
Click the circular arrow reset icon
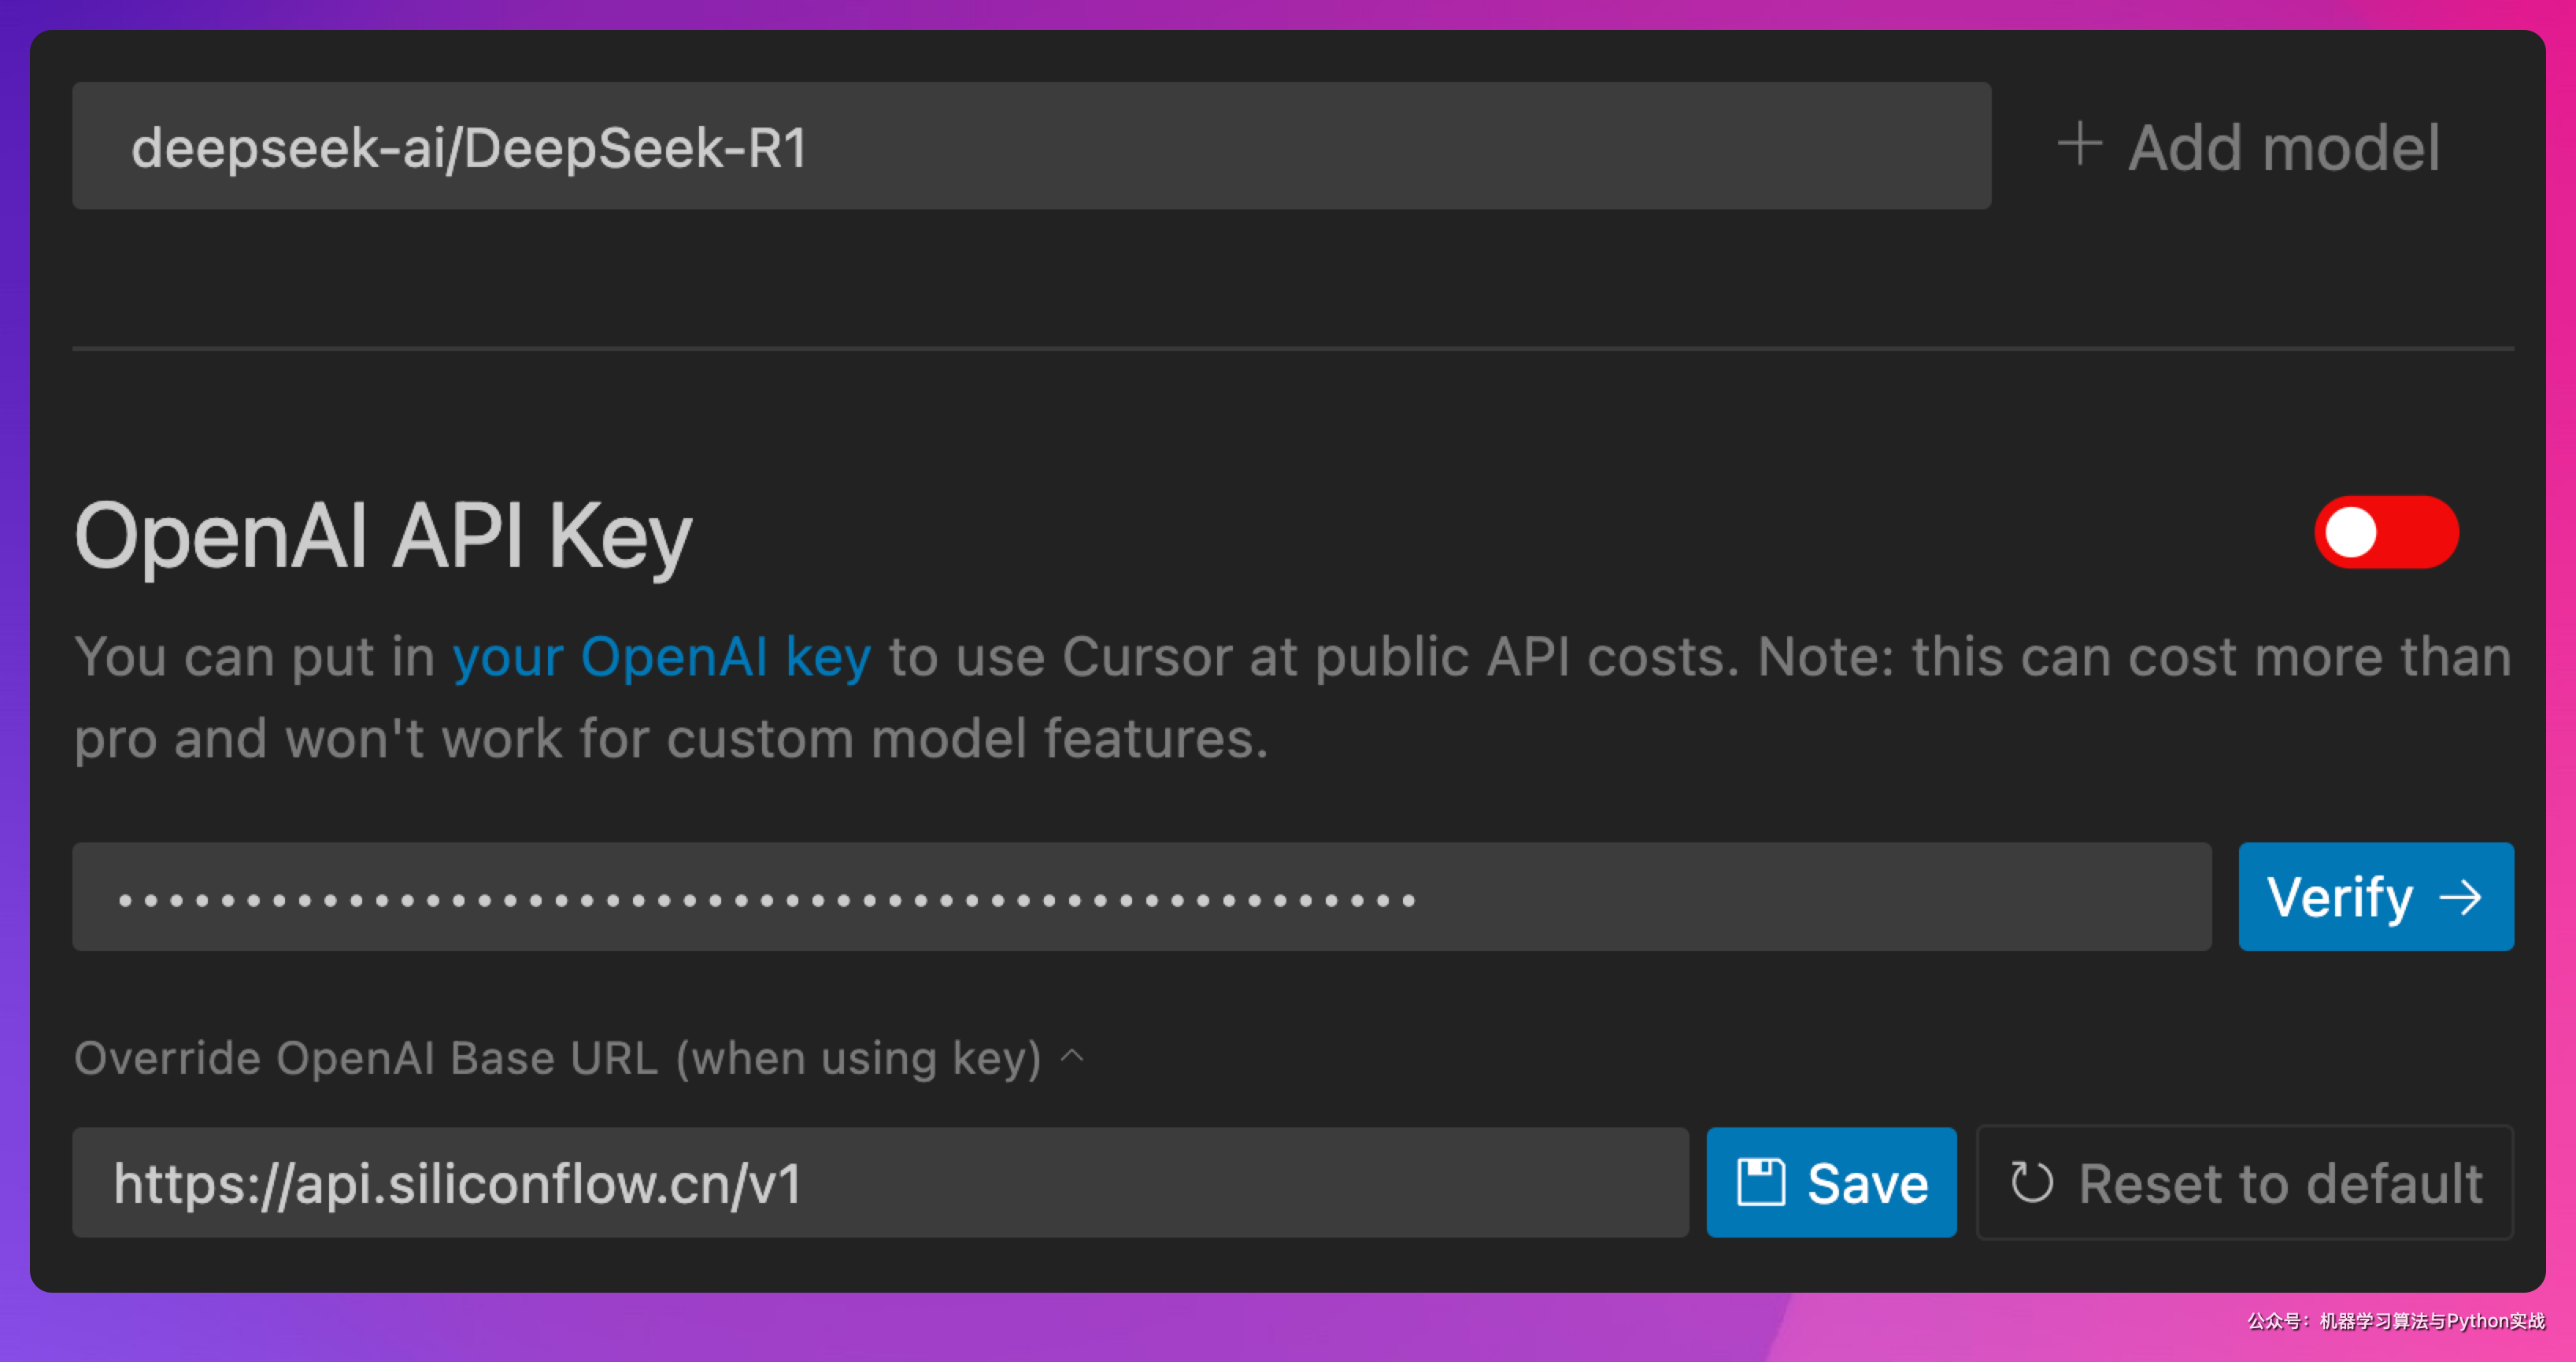[x=2031, y=1183]
